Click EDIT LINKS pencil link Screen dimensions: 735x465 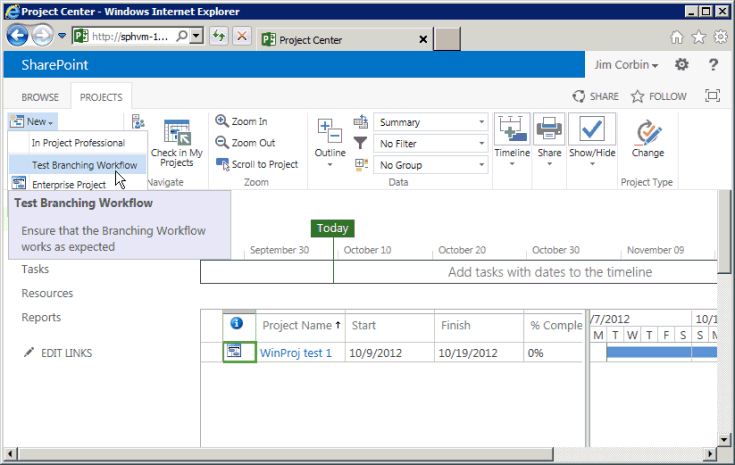[x=58, y=353]
